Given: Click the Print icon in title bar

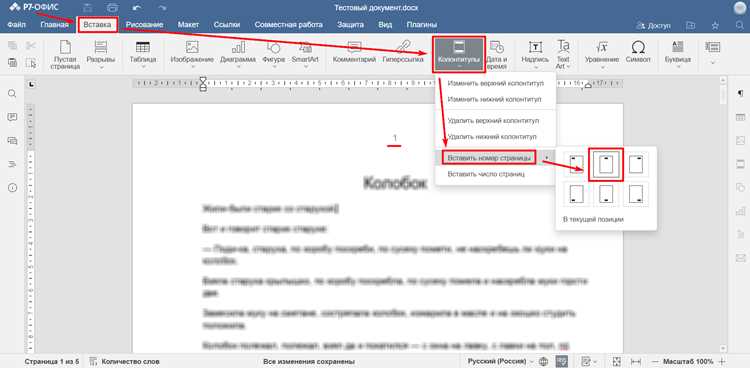Looking at the screenshot, I should pyautogui.click(x=112, y=8).
